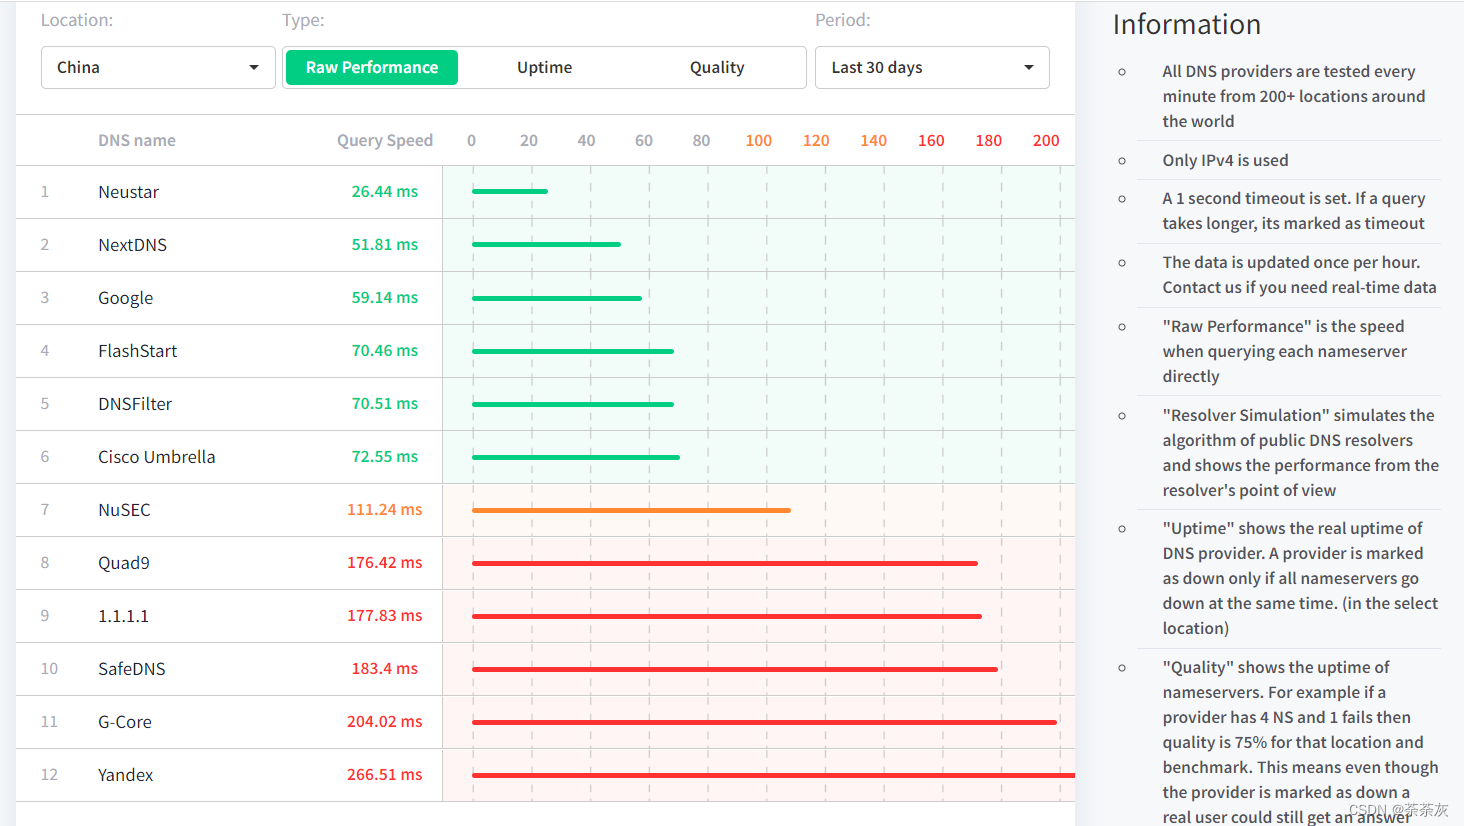Open the FlashStart provider row
The image size is (1464, 826).
[545, 351]
